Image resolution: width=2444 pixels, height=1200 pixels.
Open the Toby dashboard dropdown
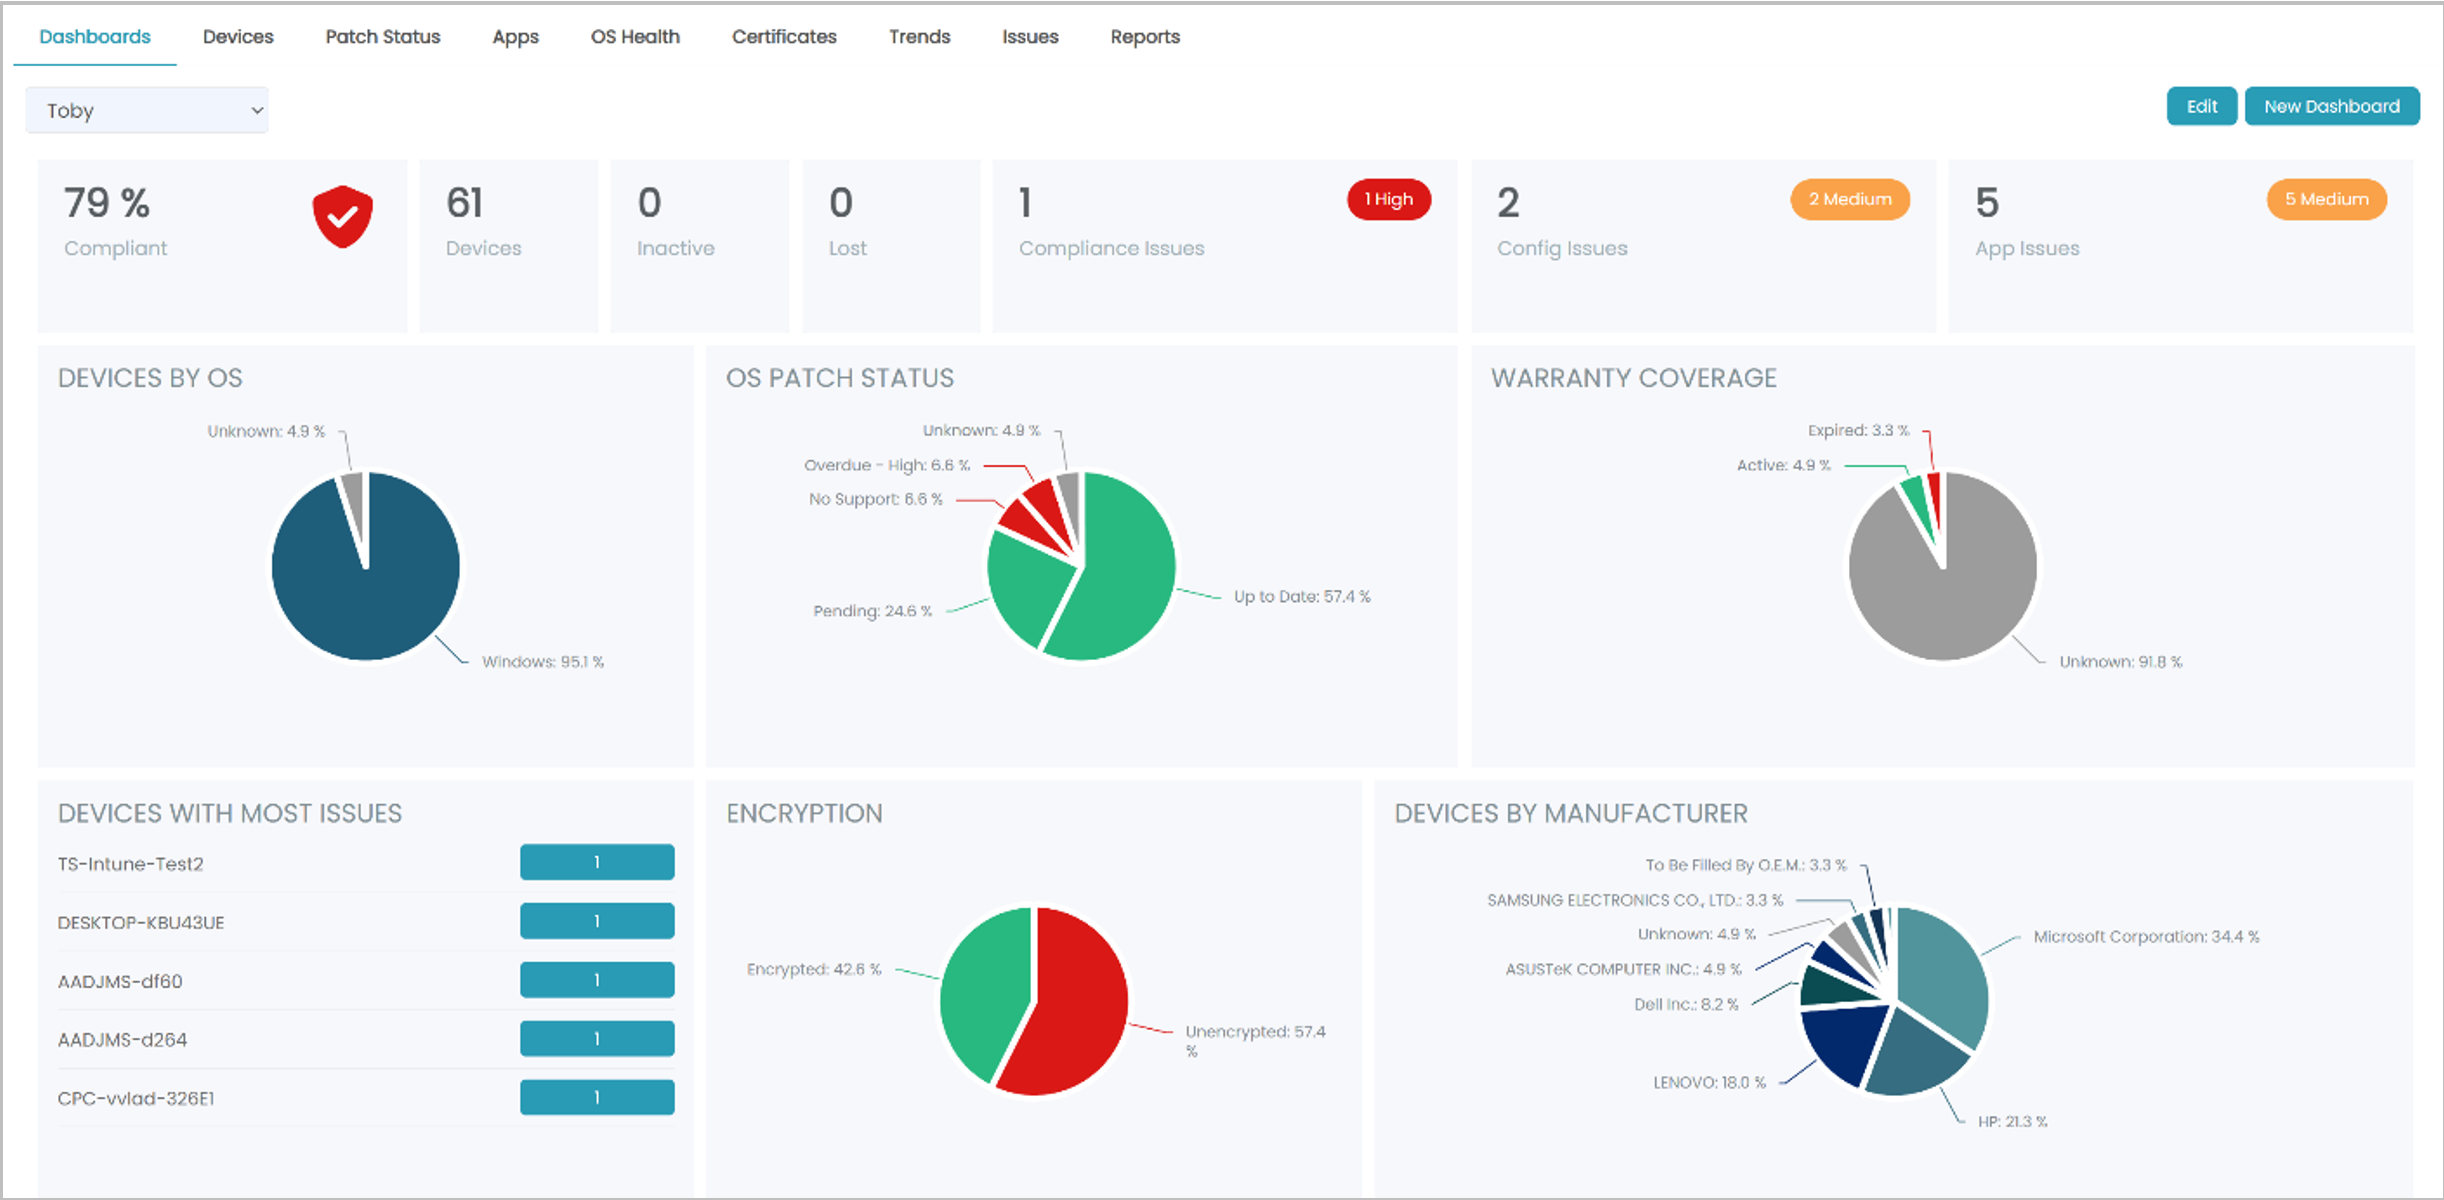(x=147, y=110)
